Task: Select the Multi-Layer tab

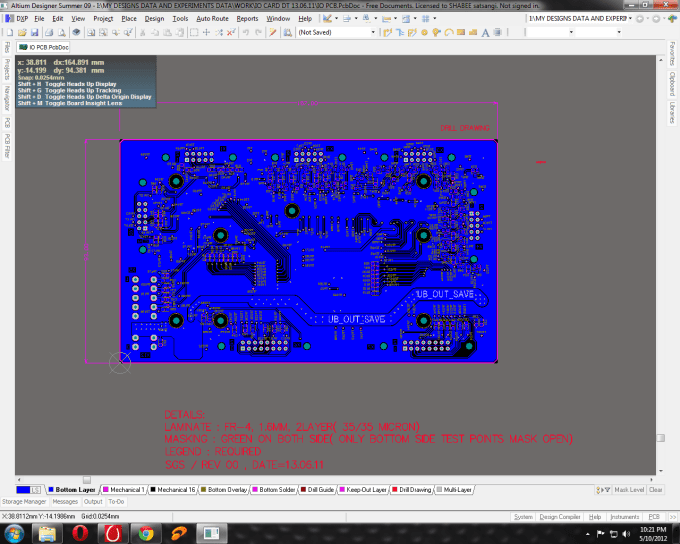Action: (454, 490)
